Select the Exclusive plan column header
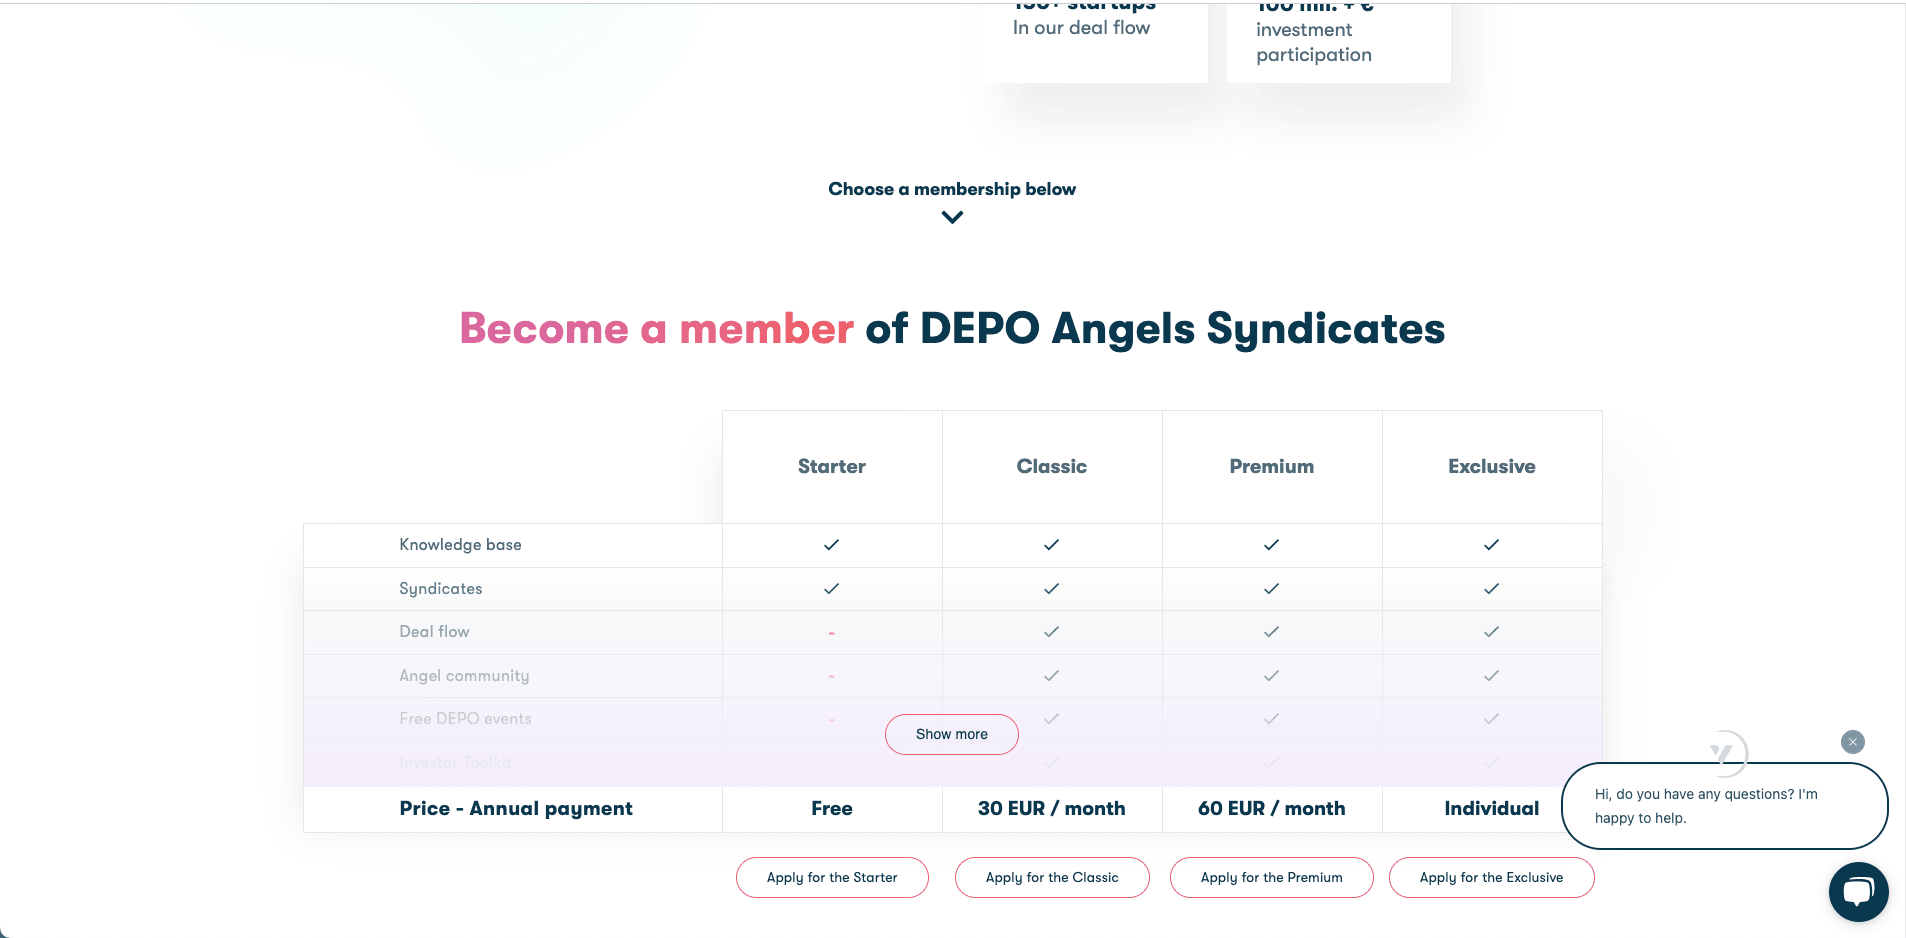This screenshot has height=938, width=1906. [x=1491, y=466]
